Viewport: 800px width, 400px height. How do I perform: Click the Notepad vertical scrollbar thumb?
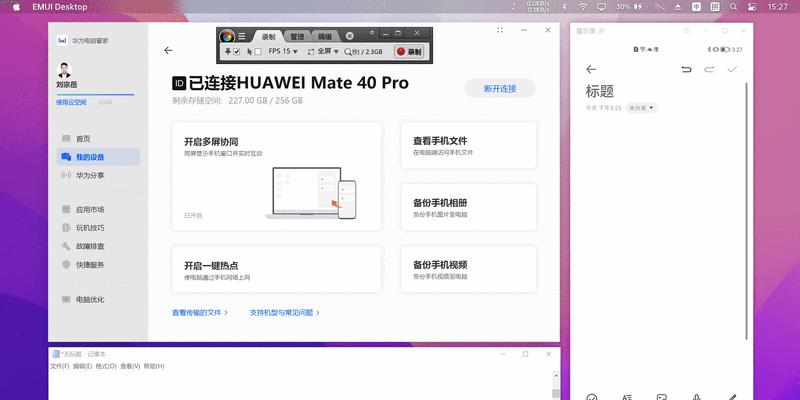click(x=556, y=393)
